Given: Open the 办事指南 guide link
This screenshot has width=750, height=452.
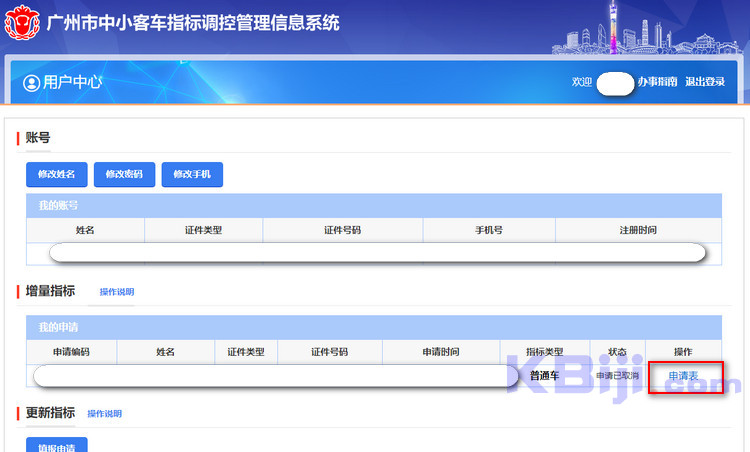Looking at the screenshot, I should [x=657, y=82].
